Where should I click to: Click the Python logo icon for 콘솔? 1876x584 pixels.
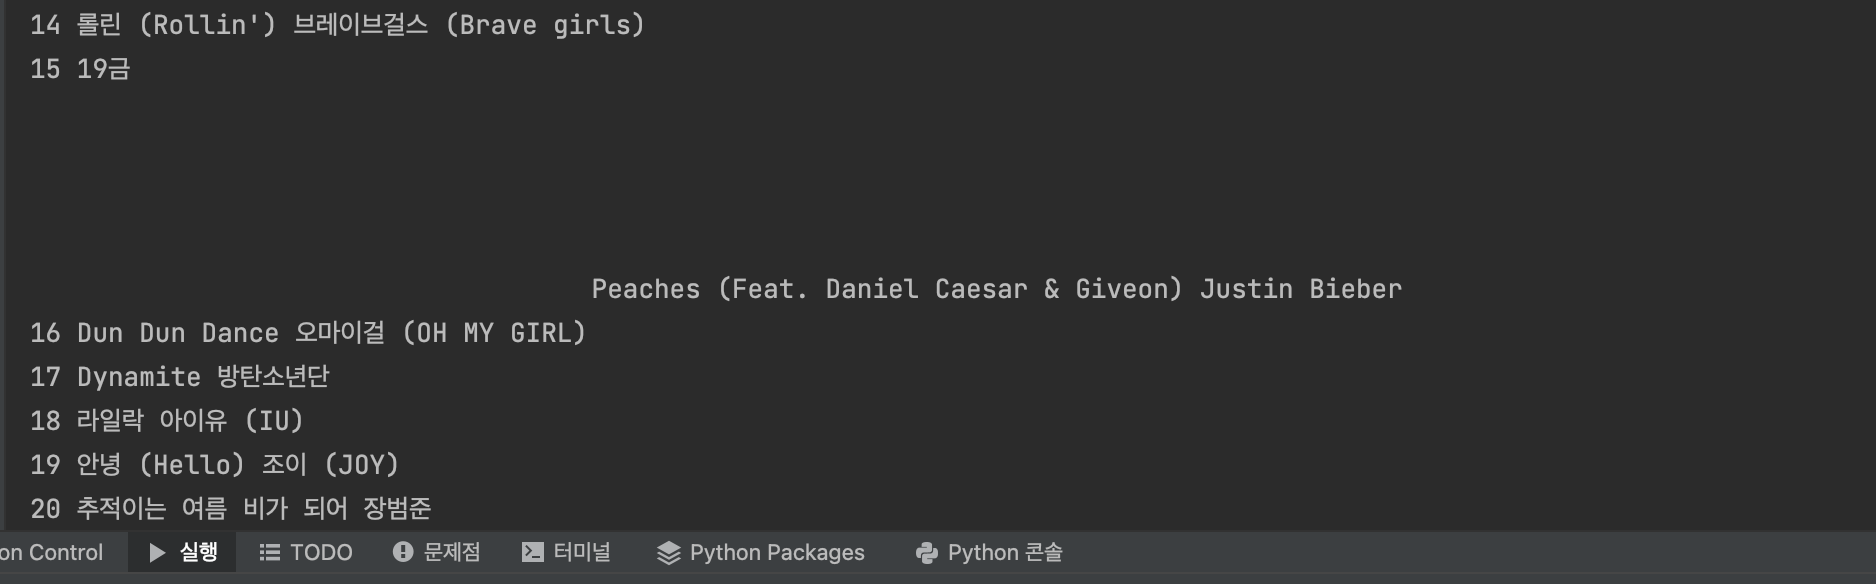point(926,553)
